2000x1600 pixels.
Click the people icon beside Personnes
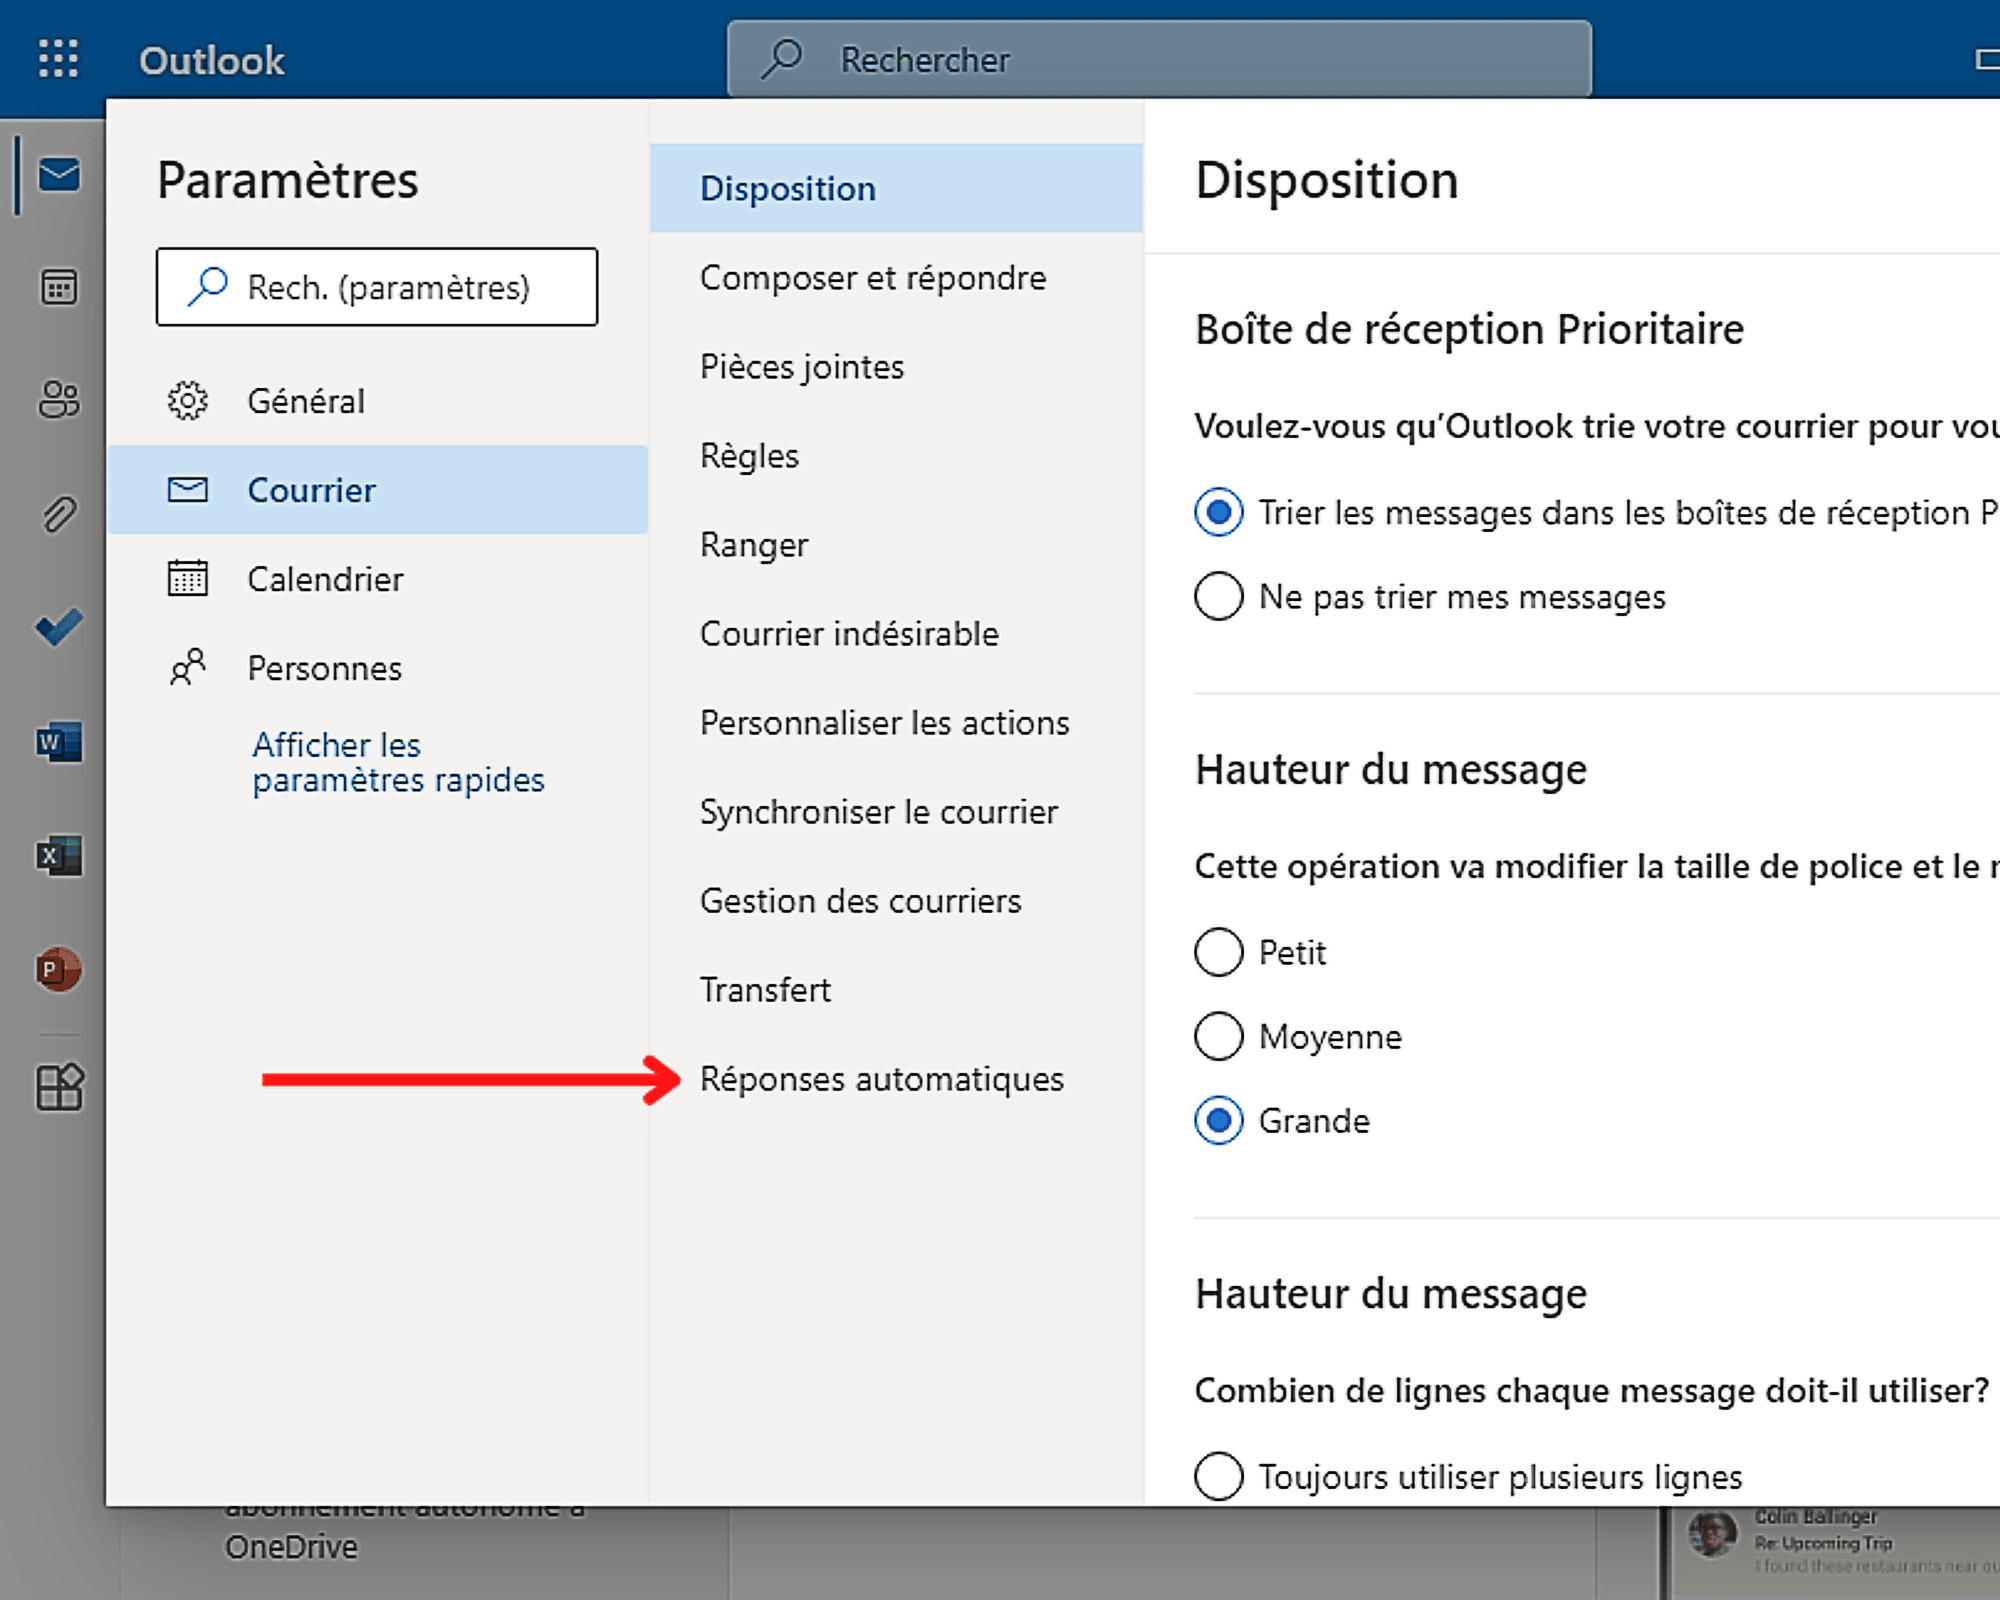point(187,667)
